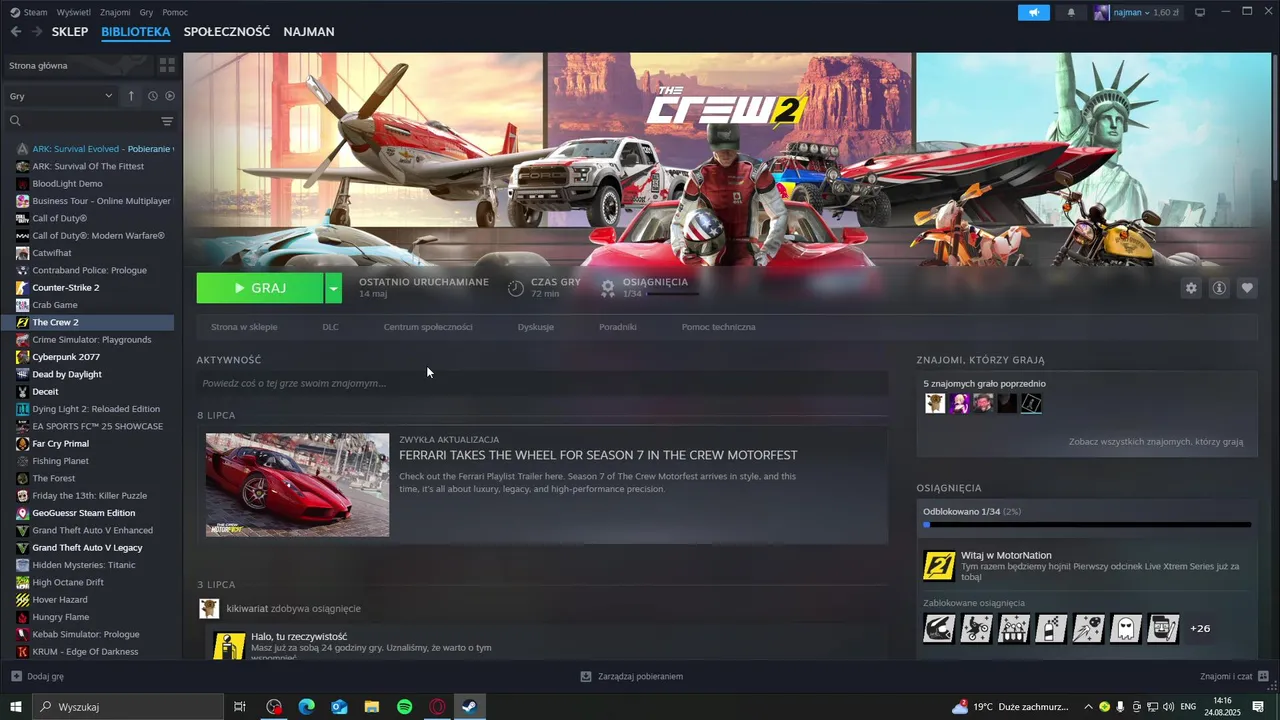Open Steam from the Windows taskbar
This screenshot has height=720, width=1280.
point(469,707)
